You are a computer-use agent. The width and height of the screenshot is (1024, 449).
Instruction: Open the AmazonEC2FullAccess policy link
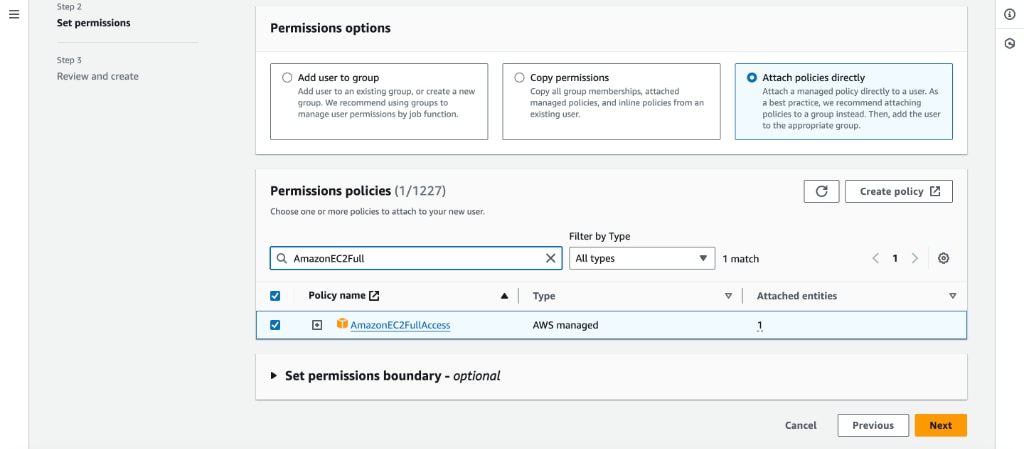click(x=400, y=325)
